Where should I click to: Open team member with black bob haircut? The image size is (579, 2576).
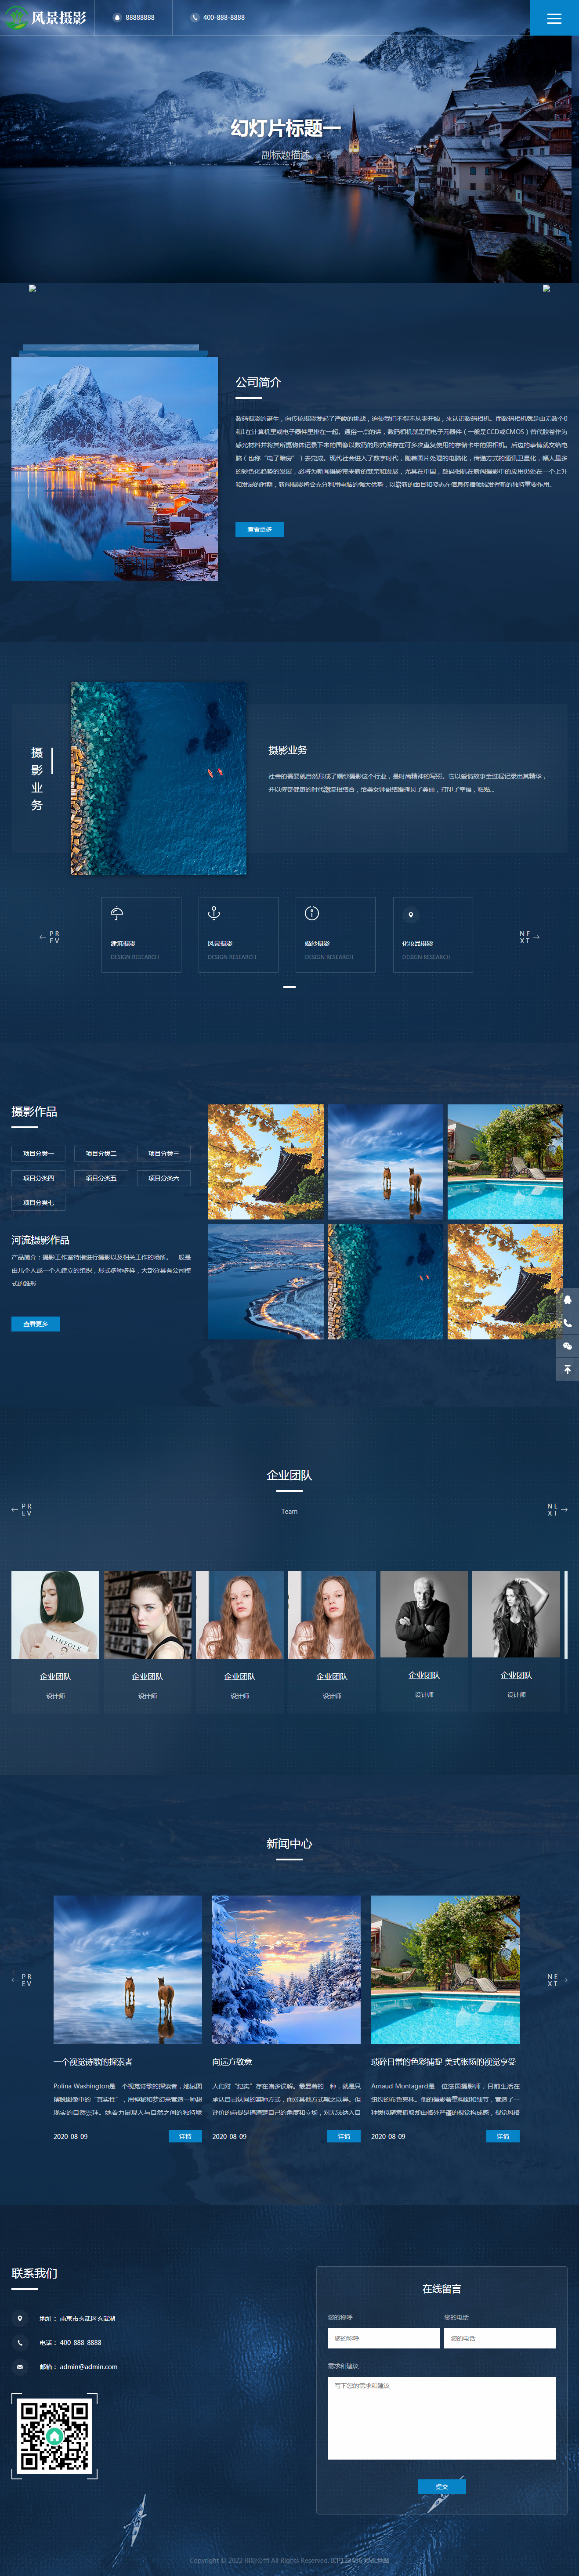pos(55,1615)
